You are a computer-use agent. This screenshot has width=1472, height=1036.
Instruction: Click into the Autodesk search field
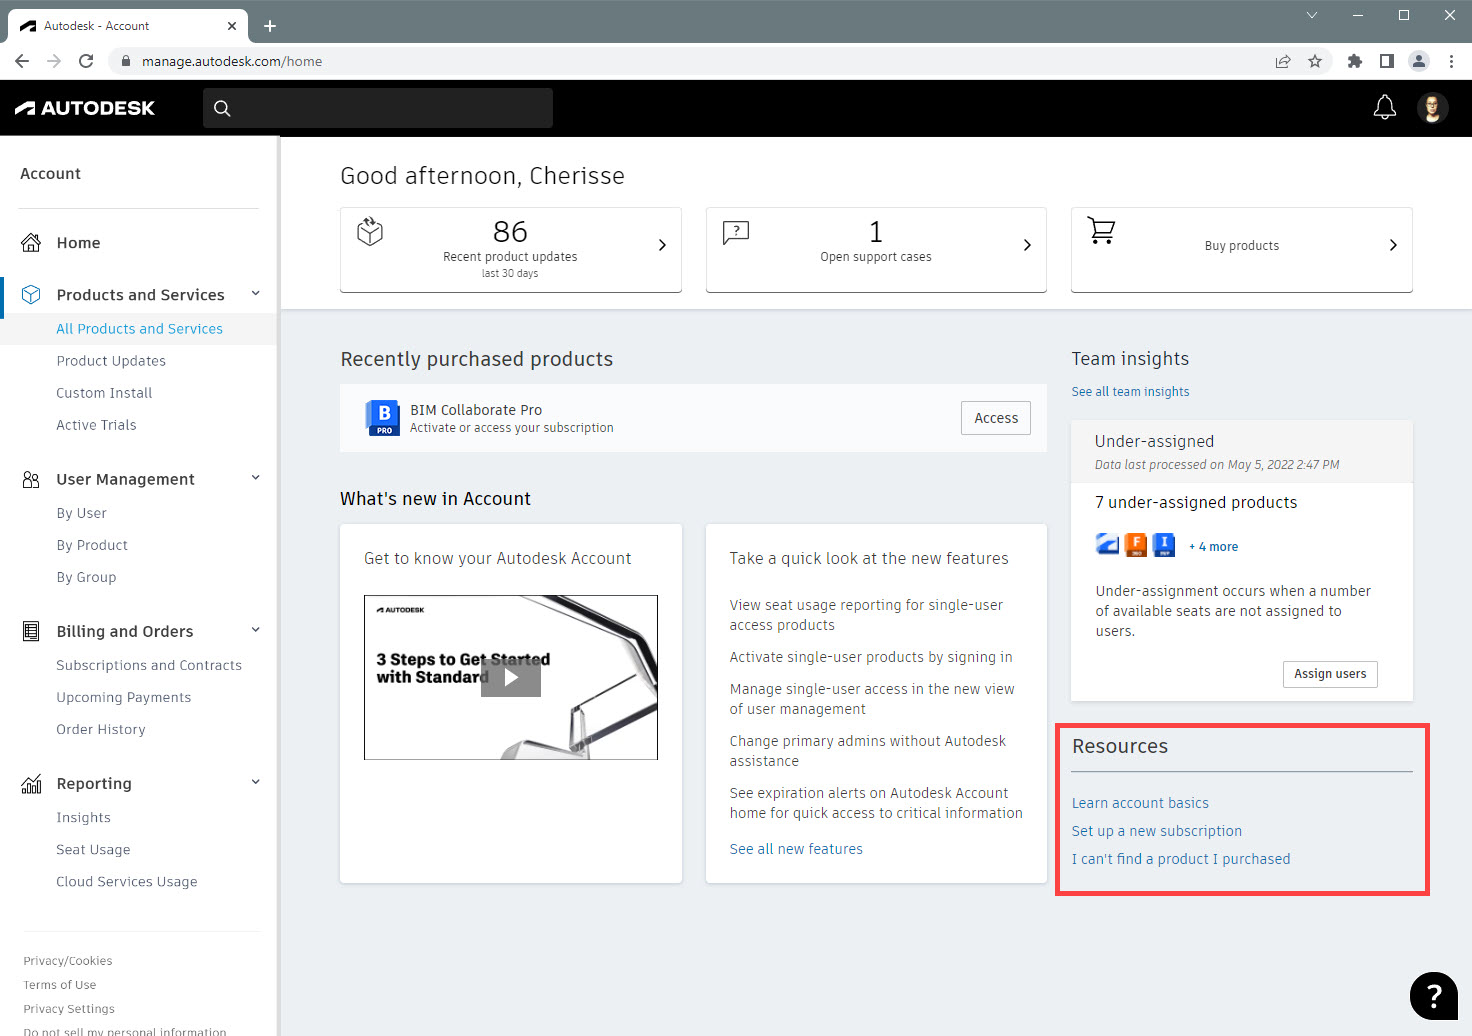[x=378, y=108]
